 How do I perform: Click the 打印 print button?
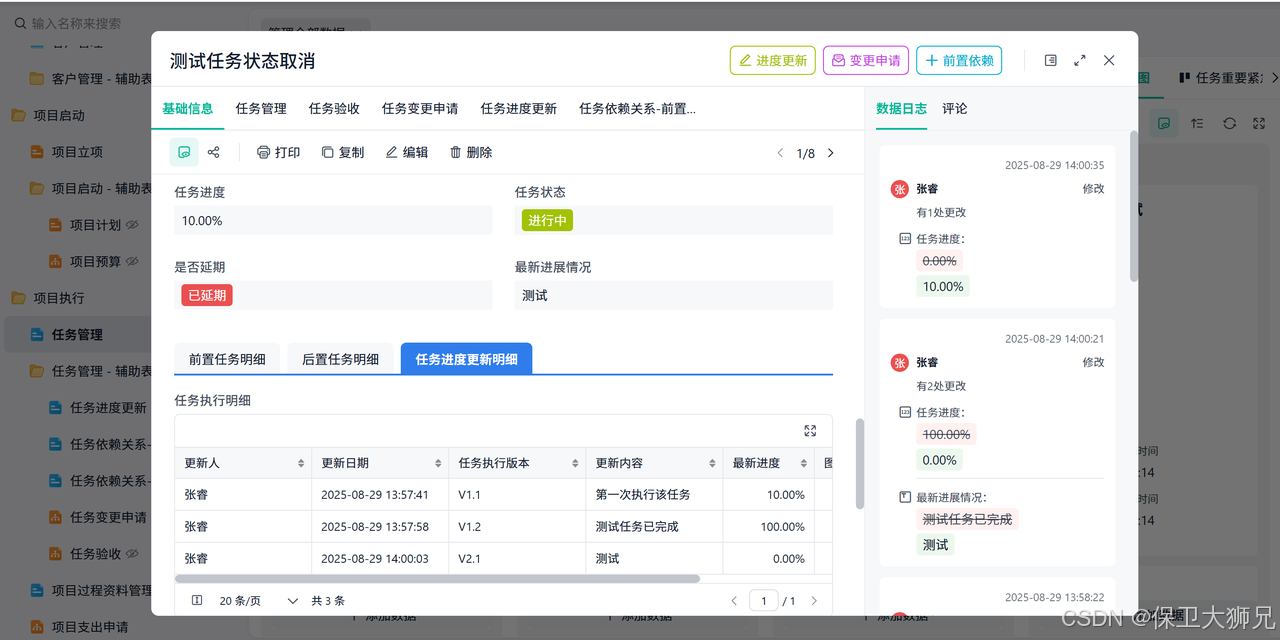tap(278, 152)
